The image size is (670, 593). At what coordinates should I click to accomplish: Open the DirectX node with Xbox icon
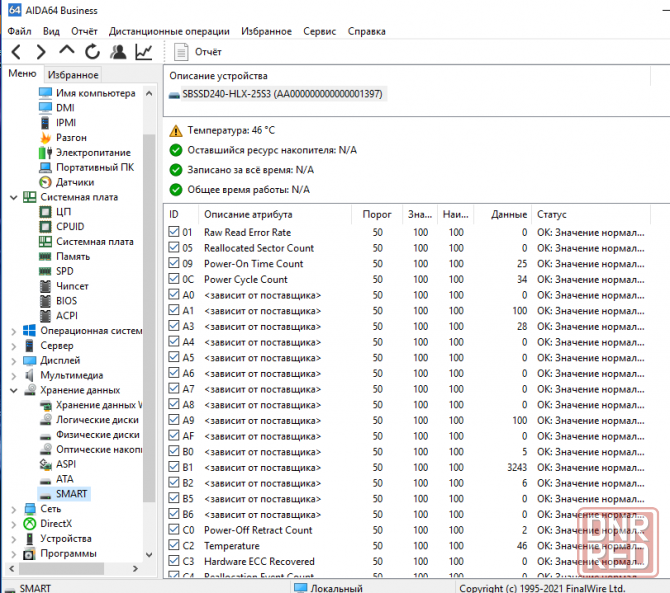pos(55,523)
